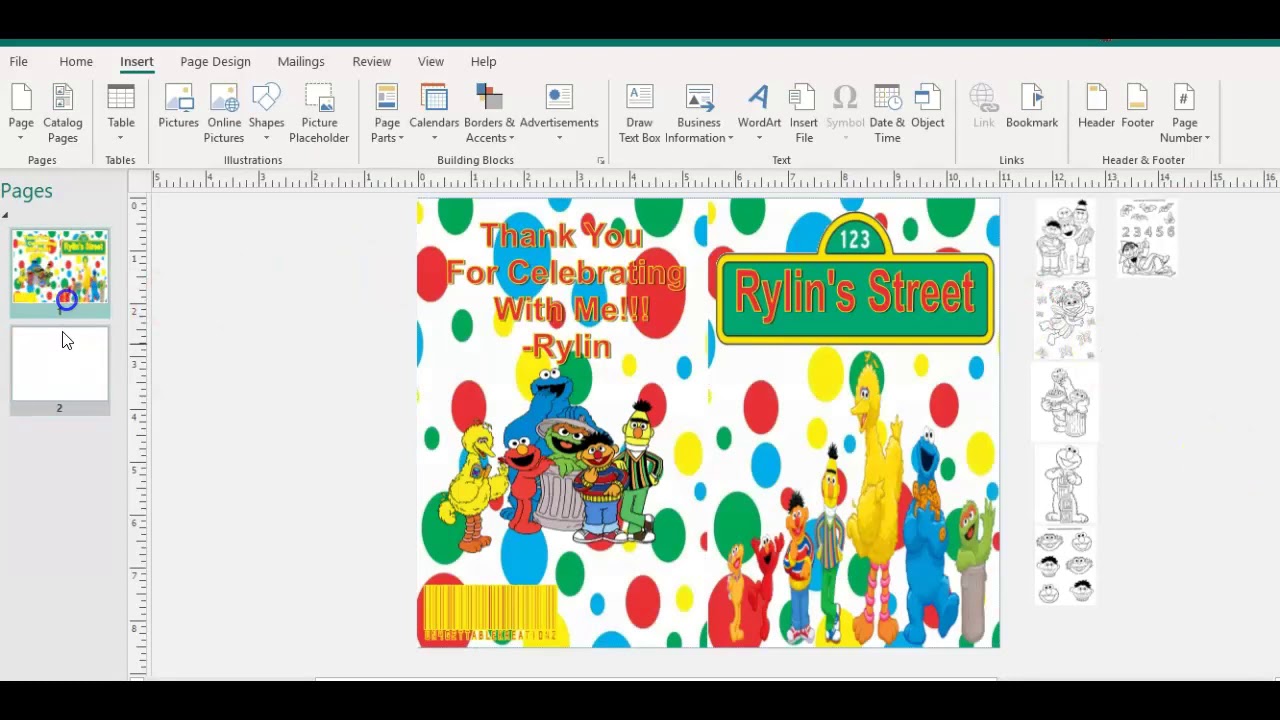This screenshot has height=720, width=1280.
Task: Click the 'Thank You For Celebrating' text
Action: click(565, 254)
